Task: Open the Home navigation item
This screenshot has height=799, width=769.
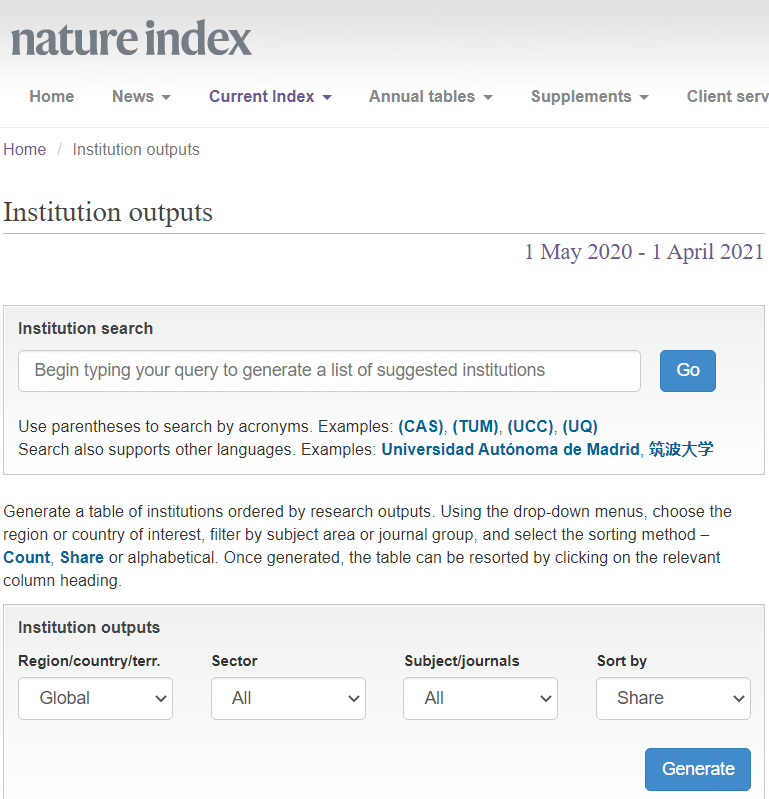Action: point(52,96)
